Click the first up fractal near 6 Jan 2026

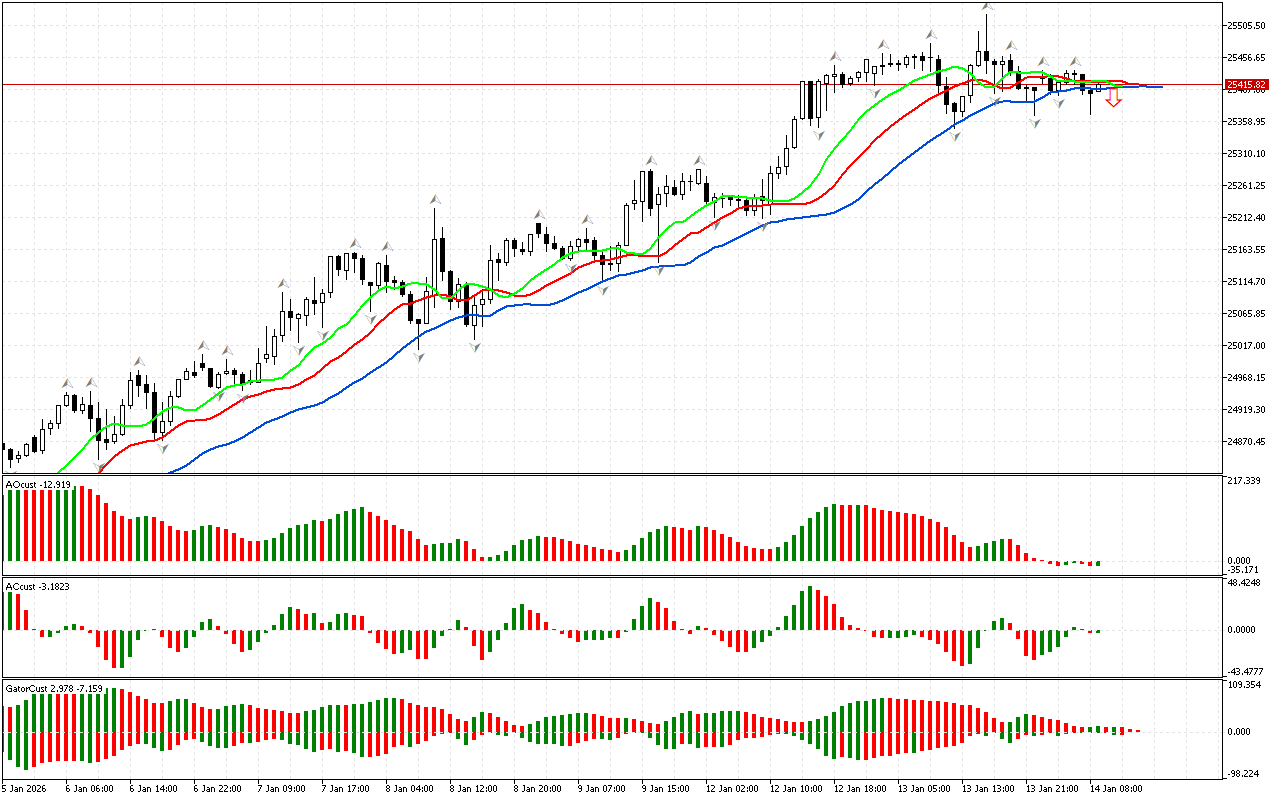(x=67, y=382)
